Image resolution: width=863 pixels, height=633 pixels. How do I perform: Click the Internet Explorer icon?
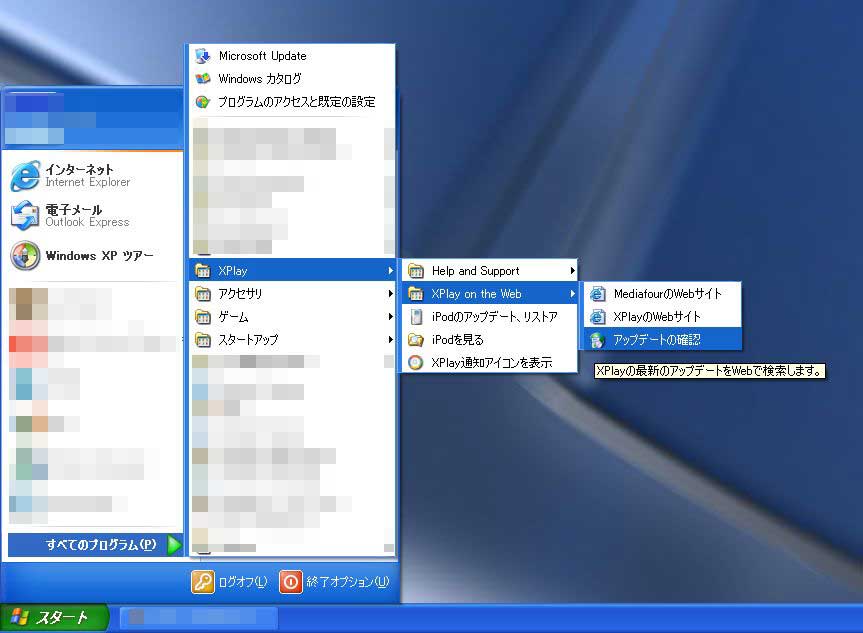(x=25, y=176)
